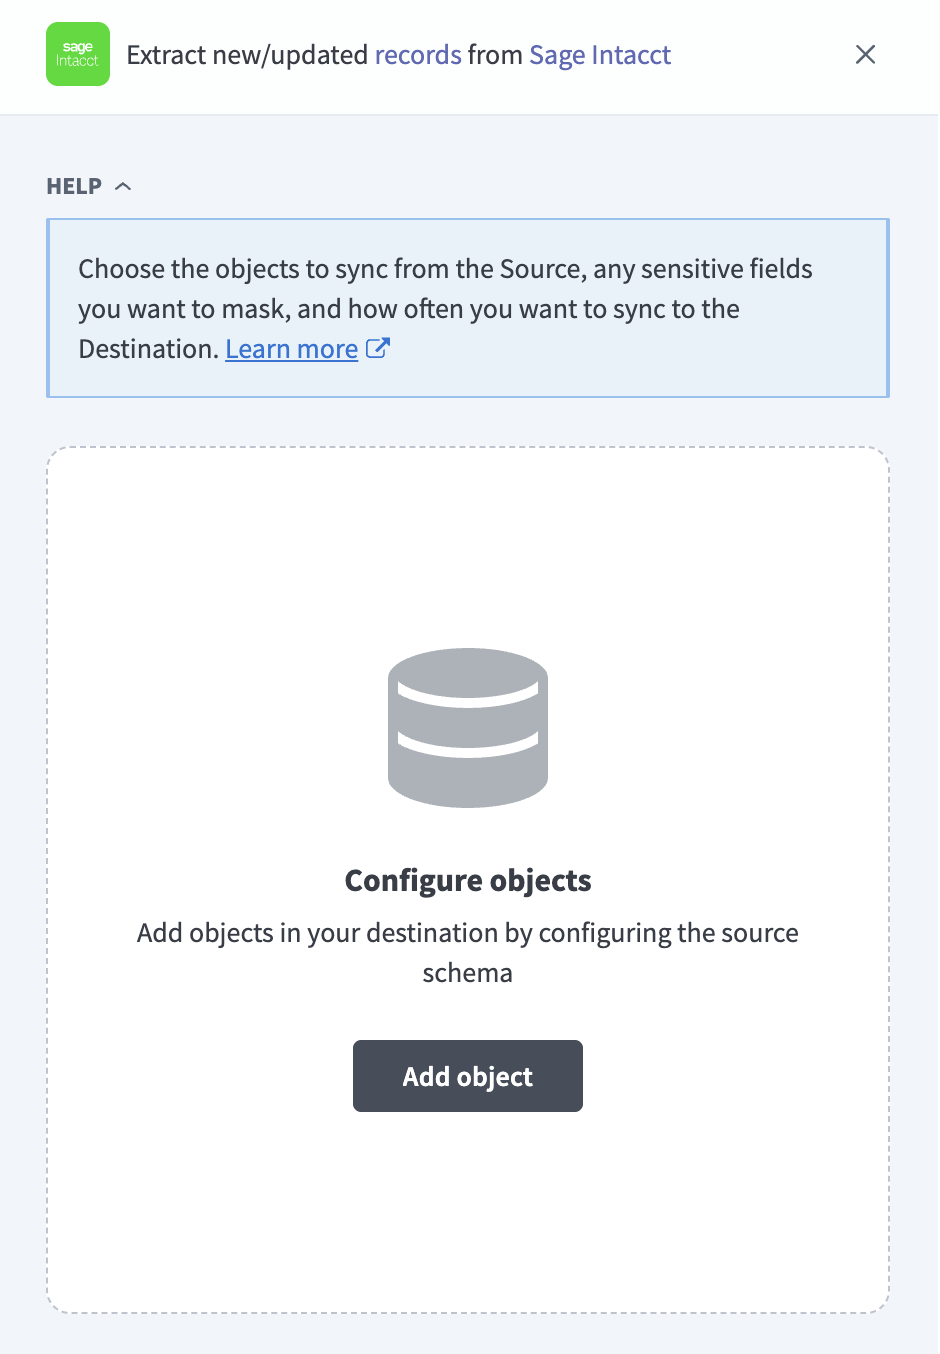Click the gray database cylinder icon
Image resolution: width=940 pixels, height=1354 pixels.
click(x=468, y=728)
